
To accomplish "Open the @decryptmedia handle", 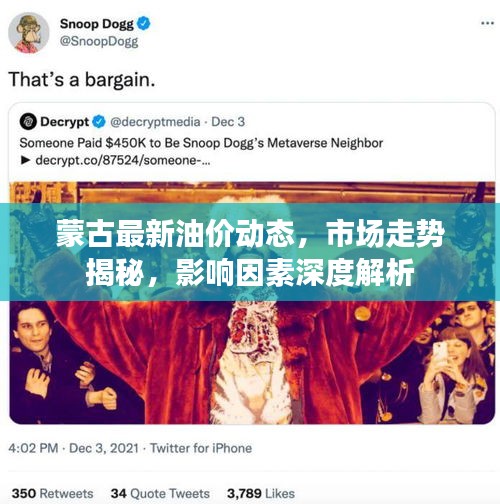I will pyautogui.click(x=155, y=122).
